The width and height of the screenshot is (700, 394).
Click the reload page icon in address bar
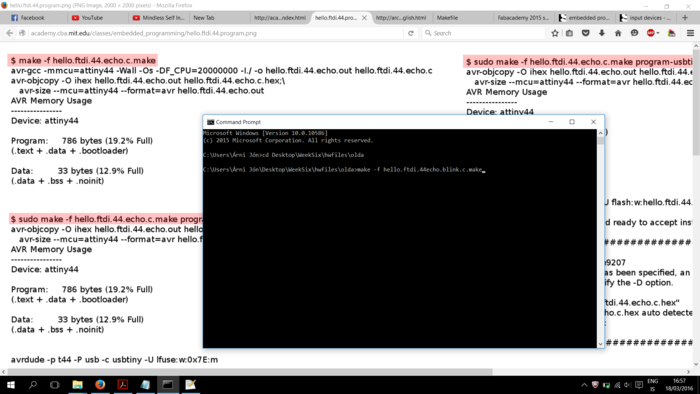coord(411,33)
